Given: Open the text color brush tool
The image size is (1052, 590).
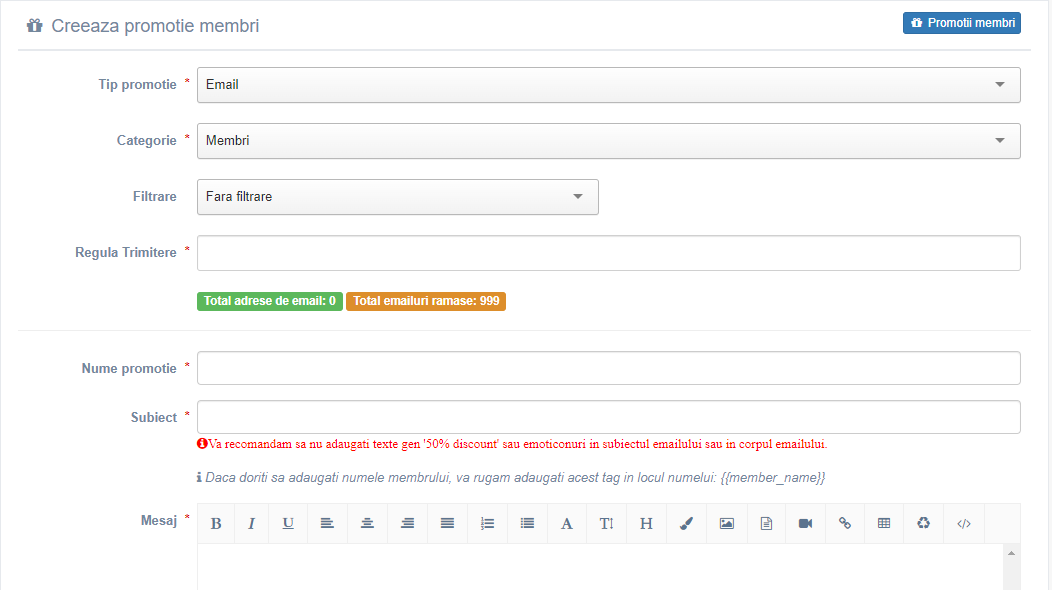Looking at the screenshot, I should 686,524.
